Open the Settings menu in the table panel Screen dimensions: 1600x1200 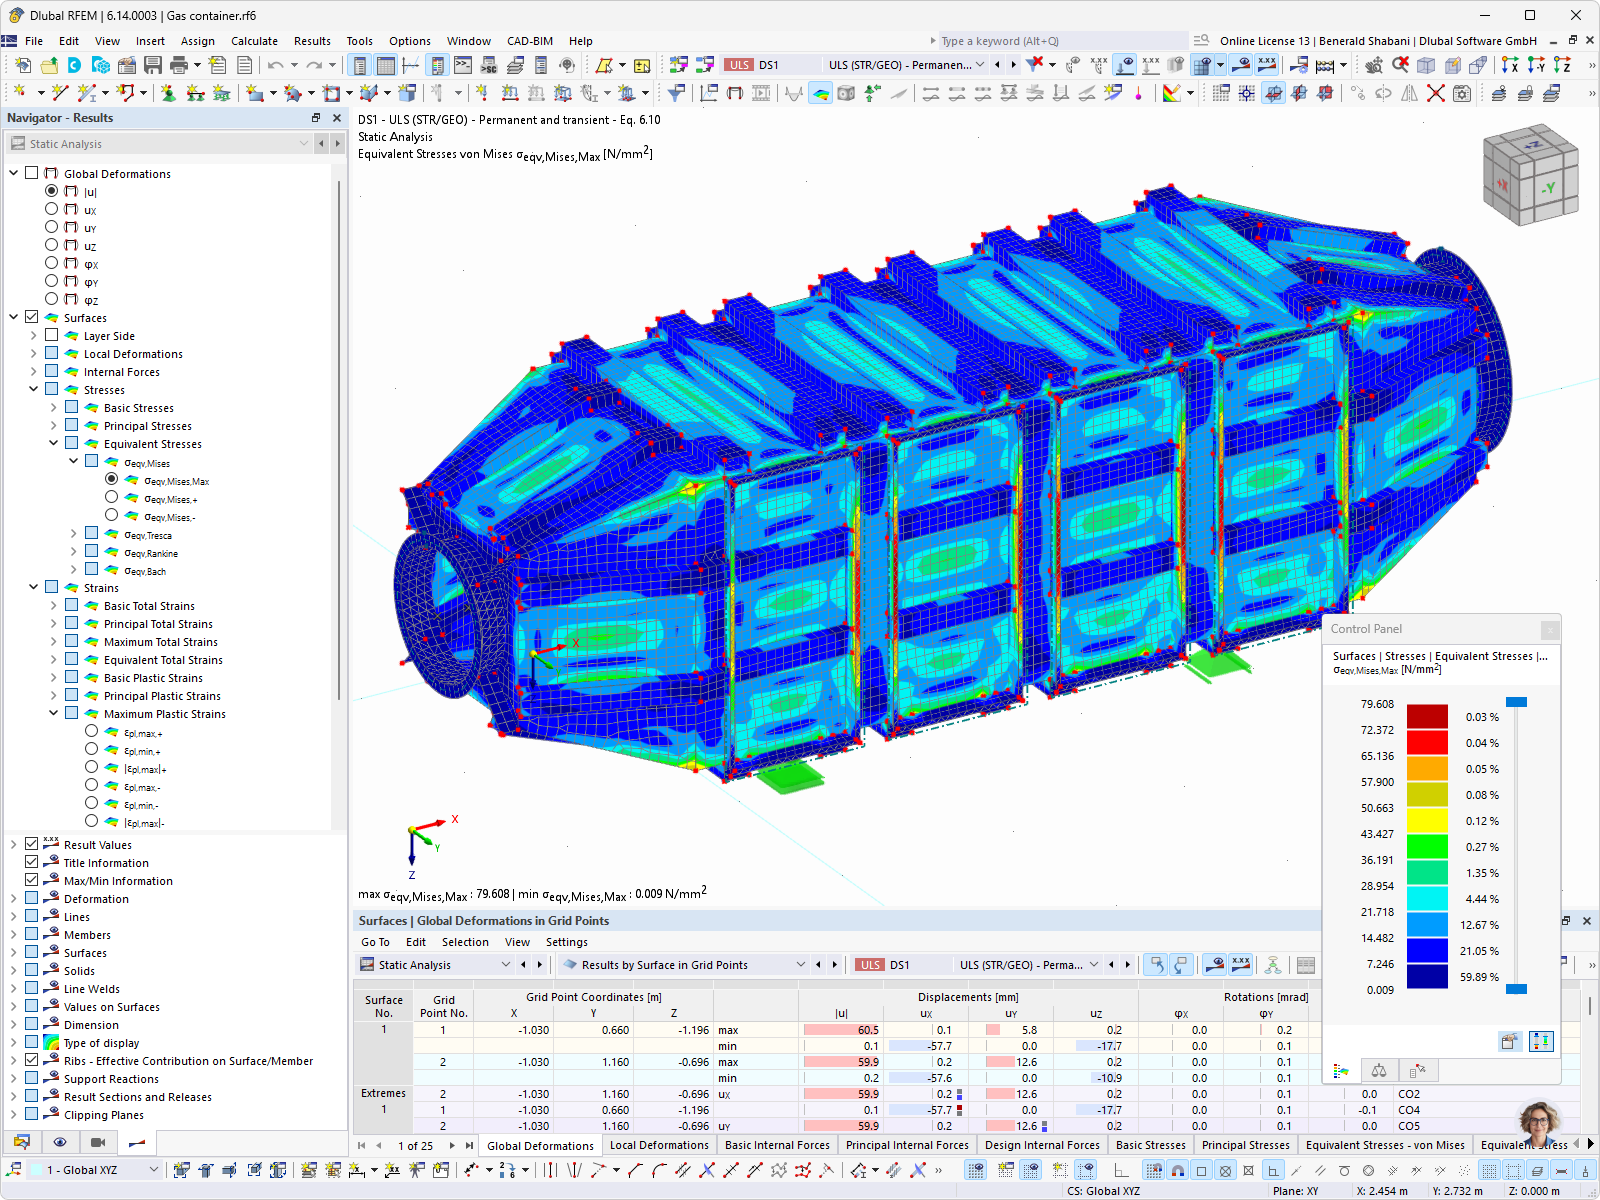coord(566,941)
